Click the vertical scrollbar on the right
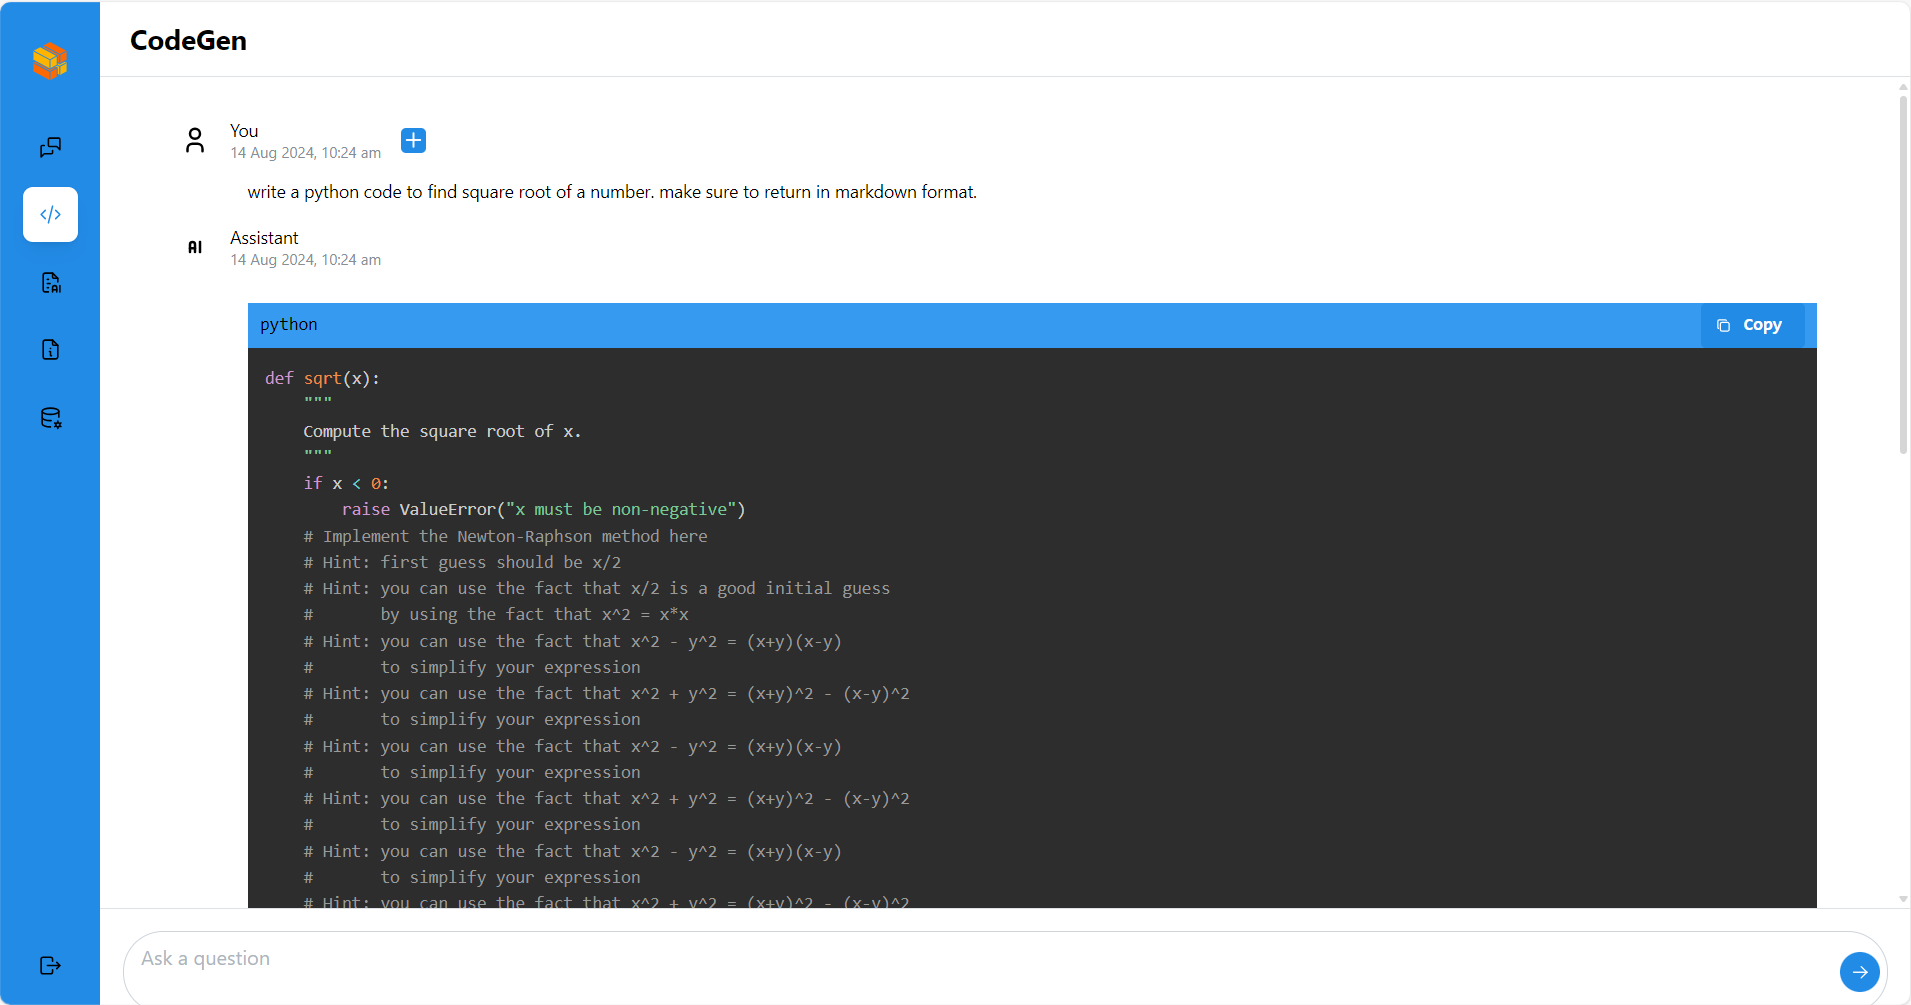Image resolution: width=1911 pixels, height=1005 pixels. (x=1901, y=270)
